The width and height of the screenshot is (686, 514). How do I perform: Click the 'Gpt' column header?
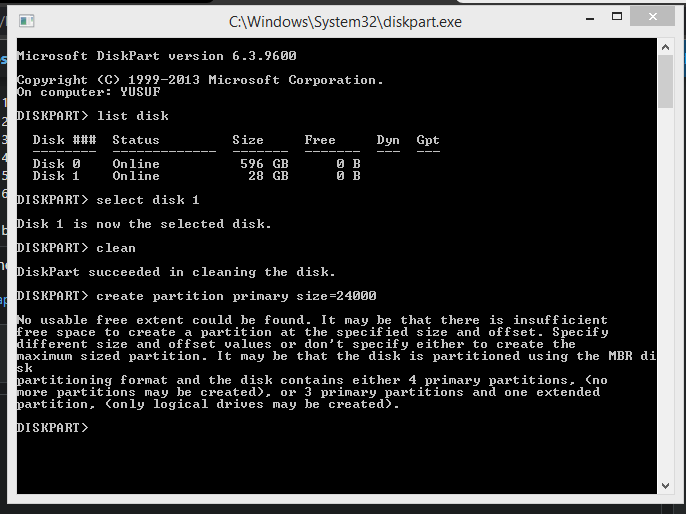(x=428, y=140)
